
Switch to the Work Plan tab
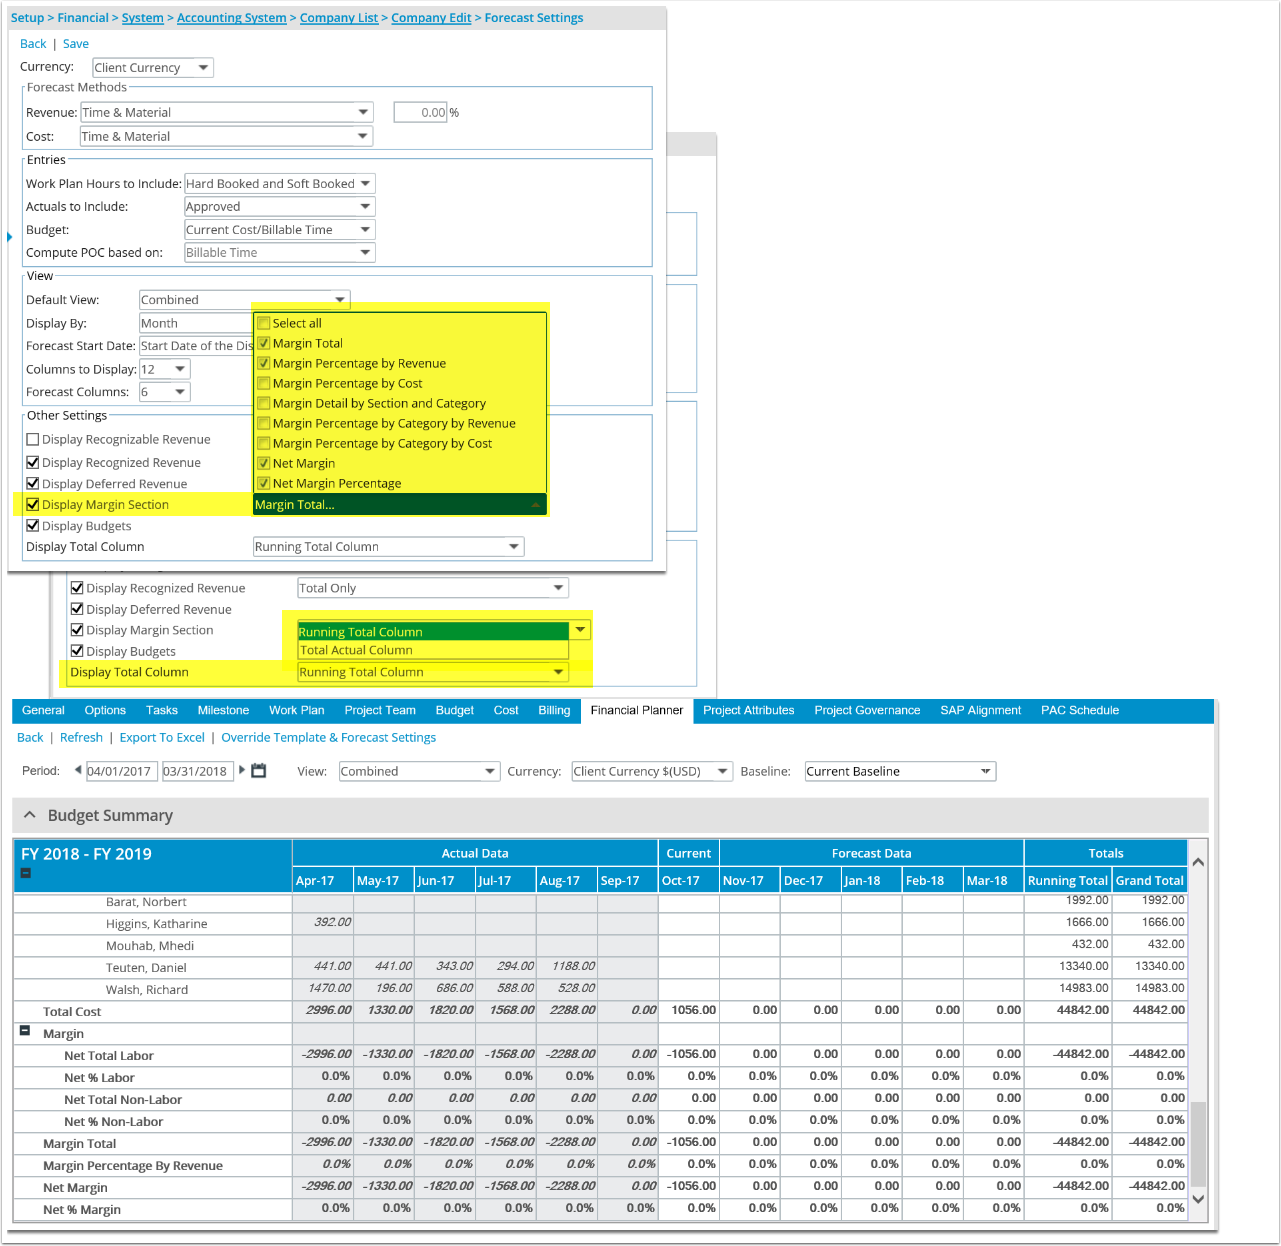pyautogui.click(x=297, y=710)
